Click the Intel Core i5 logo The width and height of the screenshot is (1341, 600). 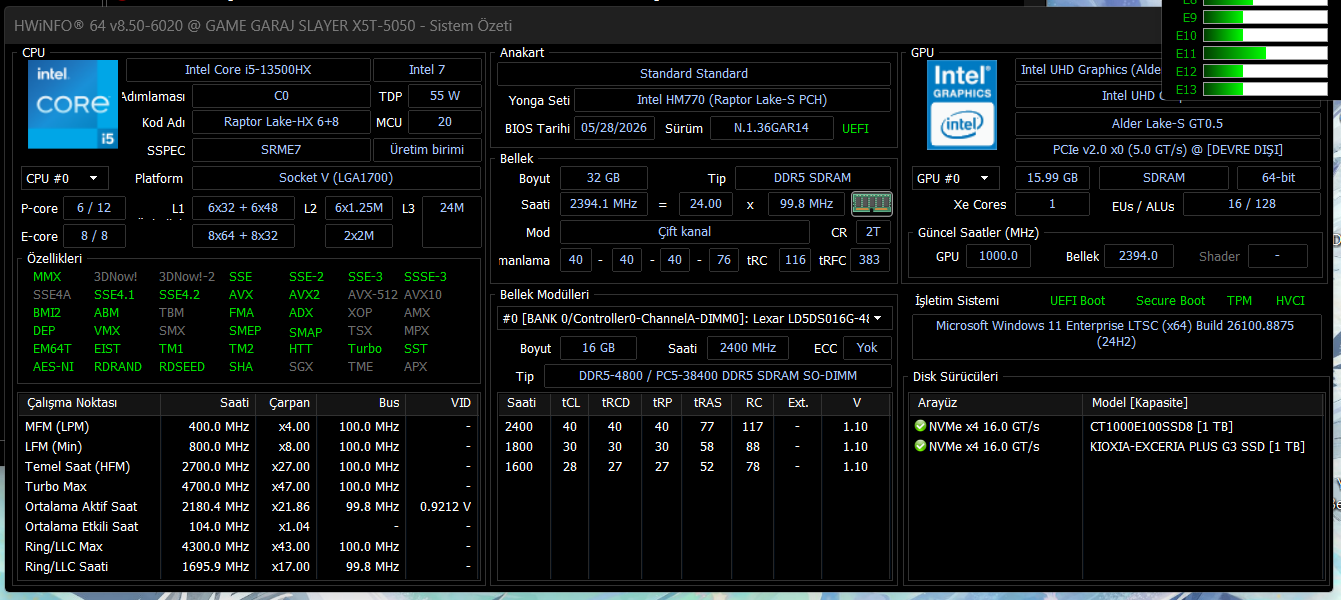(73, 105)
